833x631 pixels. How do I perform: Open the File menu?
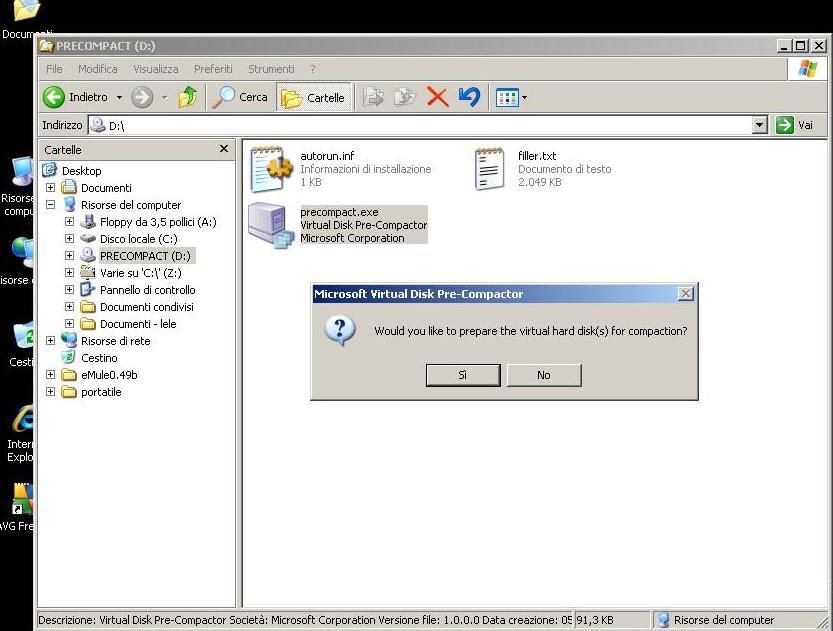(x=54, y=69)
